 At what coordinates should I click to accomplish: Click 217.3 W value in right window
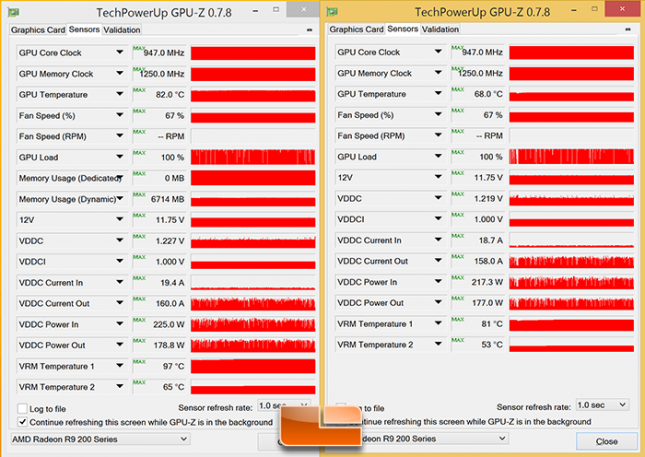click(x=487, y=282)
